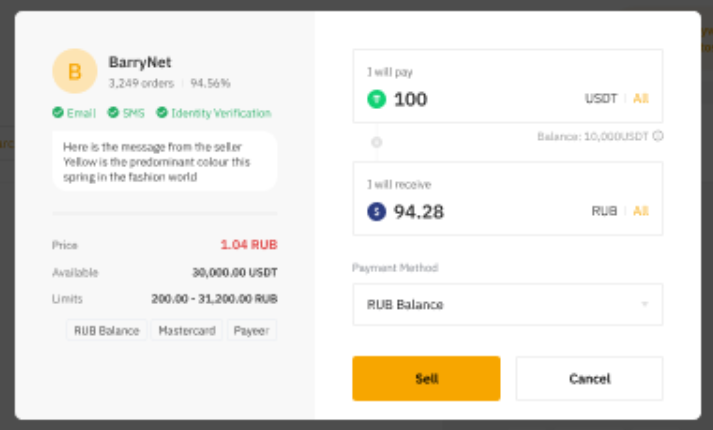
Task: Open the Payment Method dropdown
Action: click(507, 304)
